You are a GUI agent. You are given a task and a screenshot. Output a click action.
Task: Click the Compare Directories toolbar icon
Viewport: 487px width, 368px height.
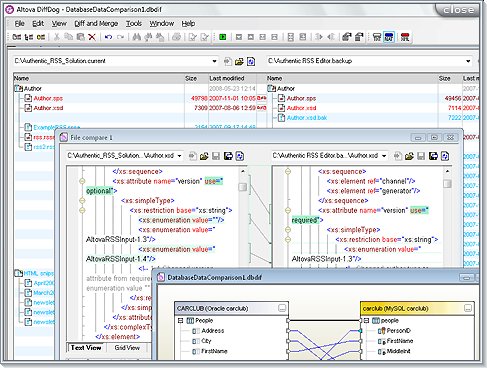(x=29, y=37)
